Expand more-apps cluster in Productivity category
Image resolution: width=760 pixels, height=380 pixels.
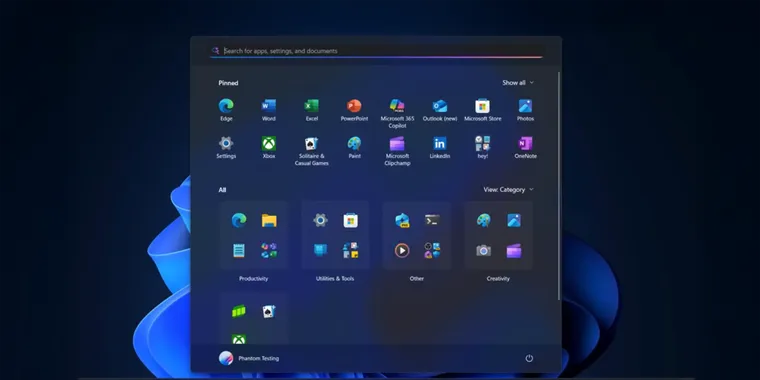pos(269,251)
